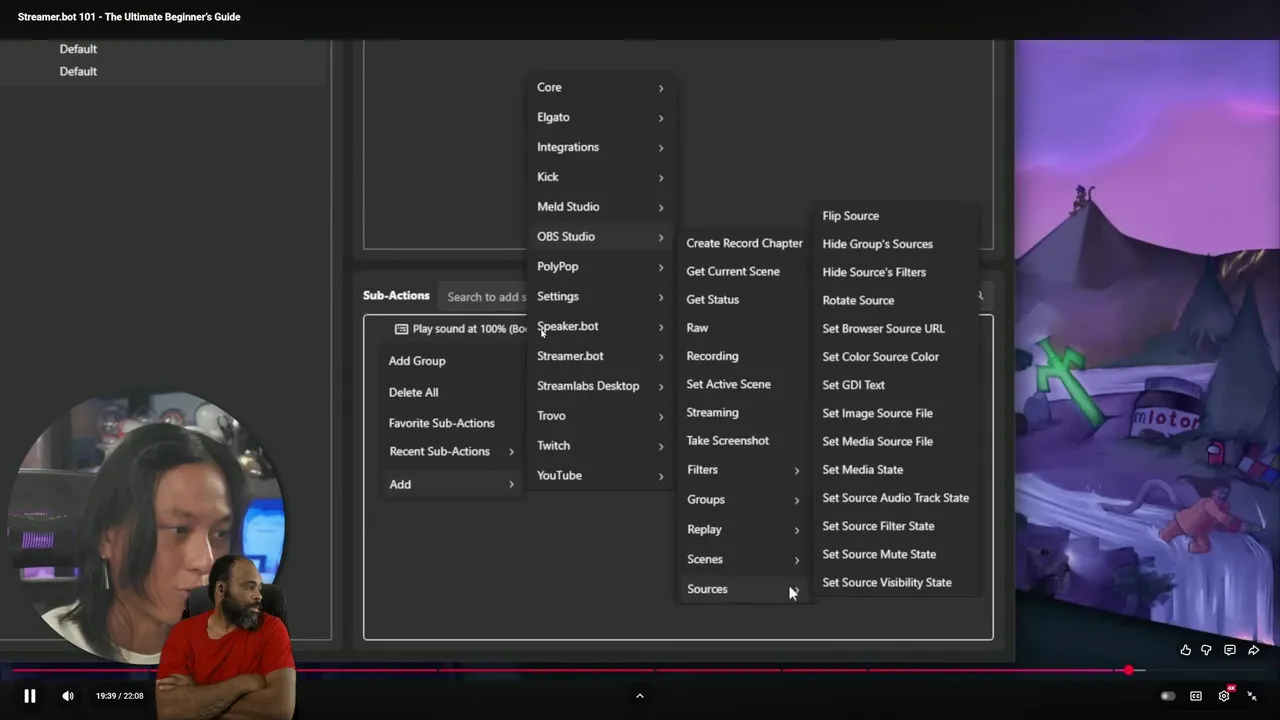The width and height of the screenshot is (1280, 720).
Task: Open the Twitch menu entry
Action: point(600,446)
